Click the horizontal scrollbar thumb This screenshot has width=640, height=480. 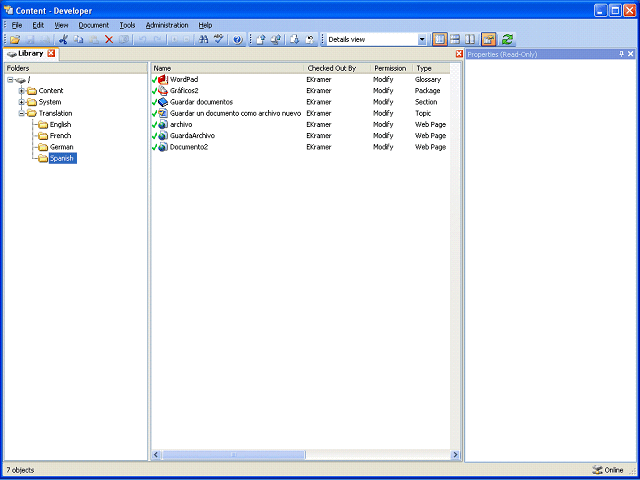tap(233, 455)
